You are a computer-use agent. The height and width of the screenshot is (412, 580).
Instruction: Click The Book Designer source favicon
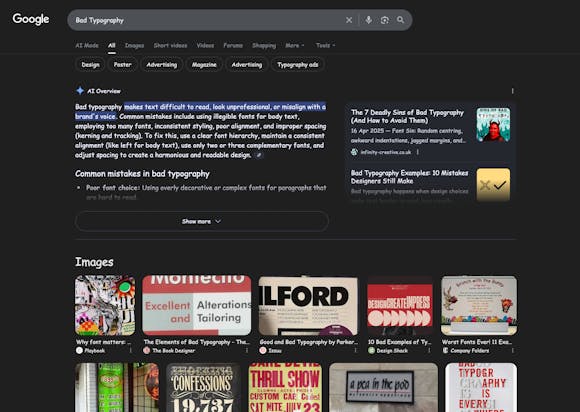[x=146, y=350]
